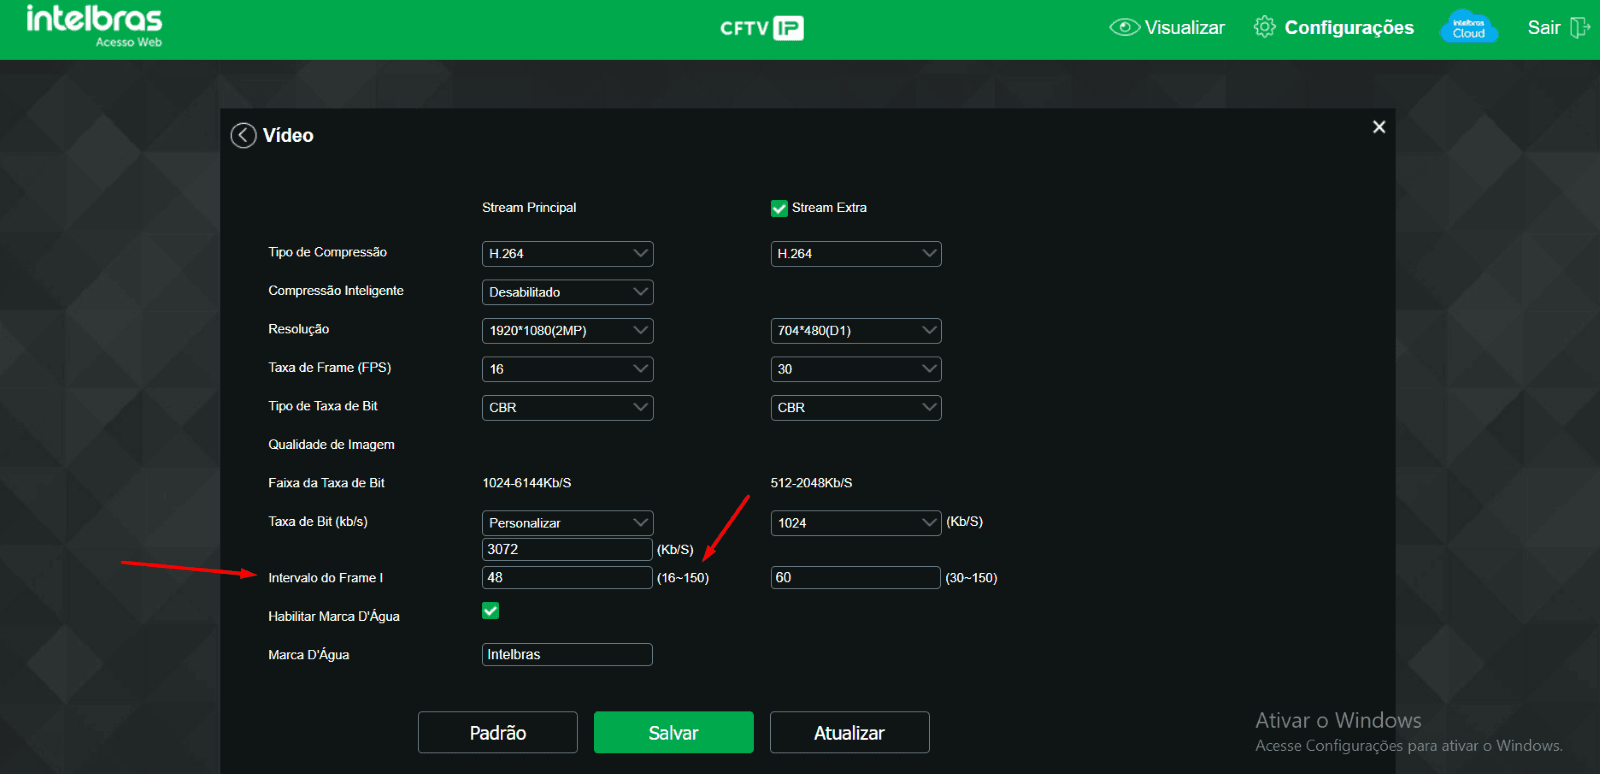The width and height of the screenshot is (1600, 774).
Task: Toggle Habilitar Marca D'Água checkbox
Action: [x=490, y=610]
